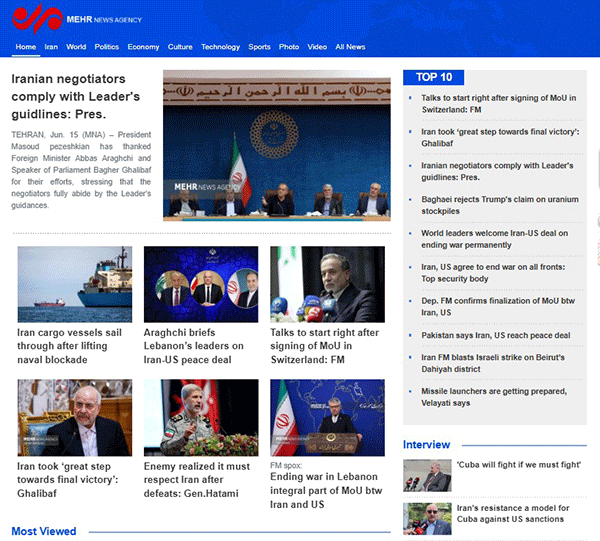Open headline 'Iranian negotiators comply with Leader's guidlines'

(x=75, y=96)
